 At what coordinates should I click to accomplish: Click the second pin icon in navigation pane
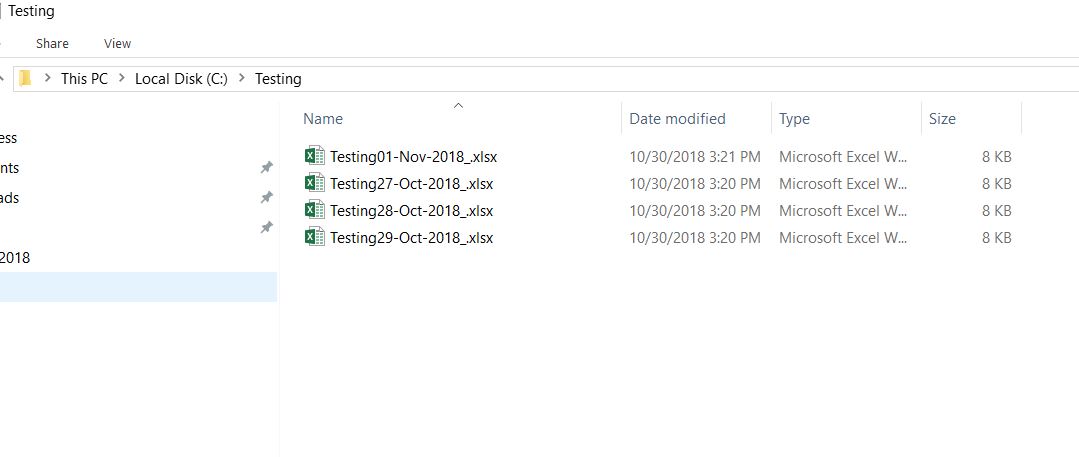coord(266,197)
